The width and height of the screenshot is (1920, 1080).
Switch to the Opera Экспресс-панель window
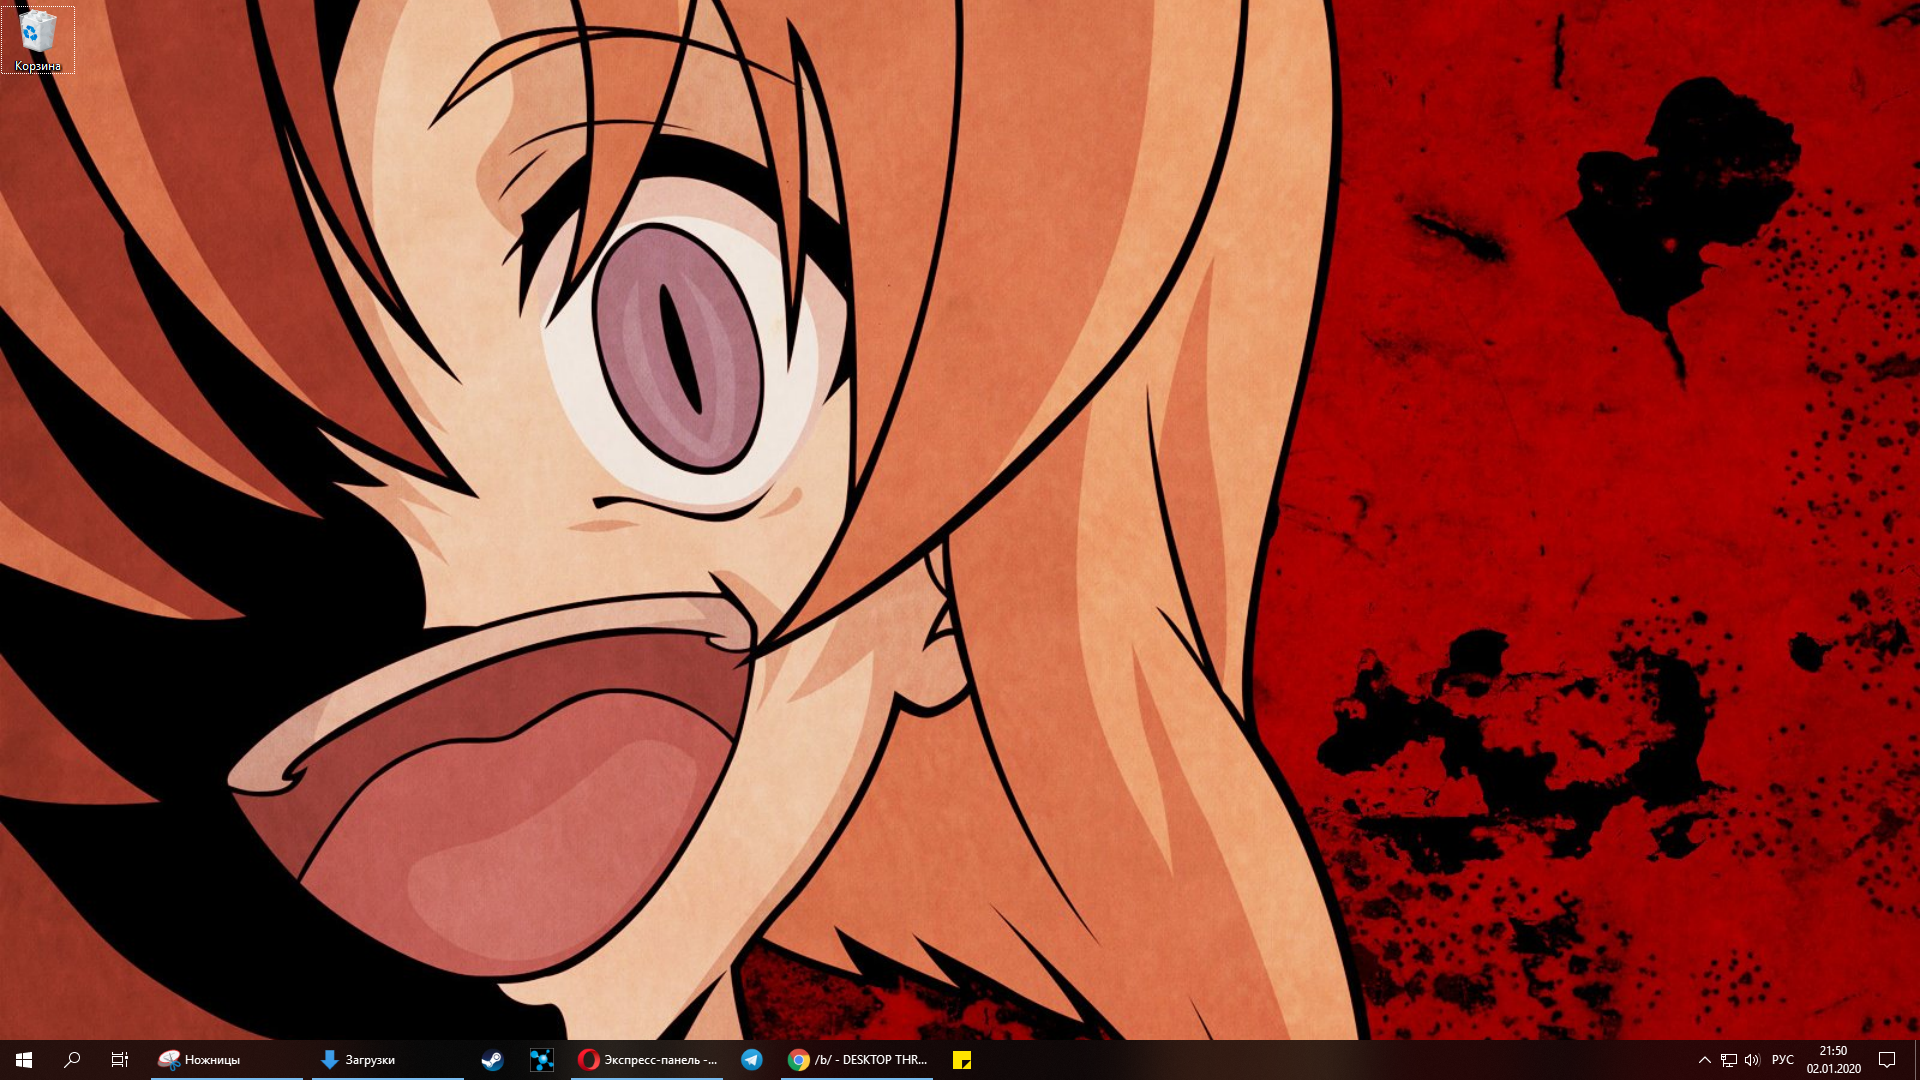pyautogui.click(x=647, y=1060)
